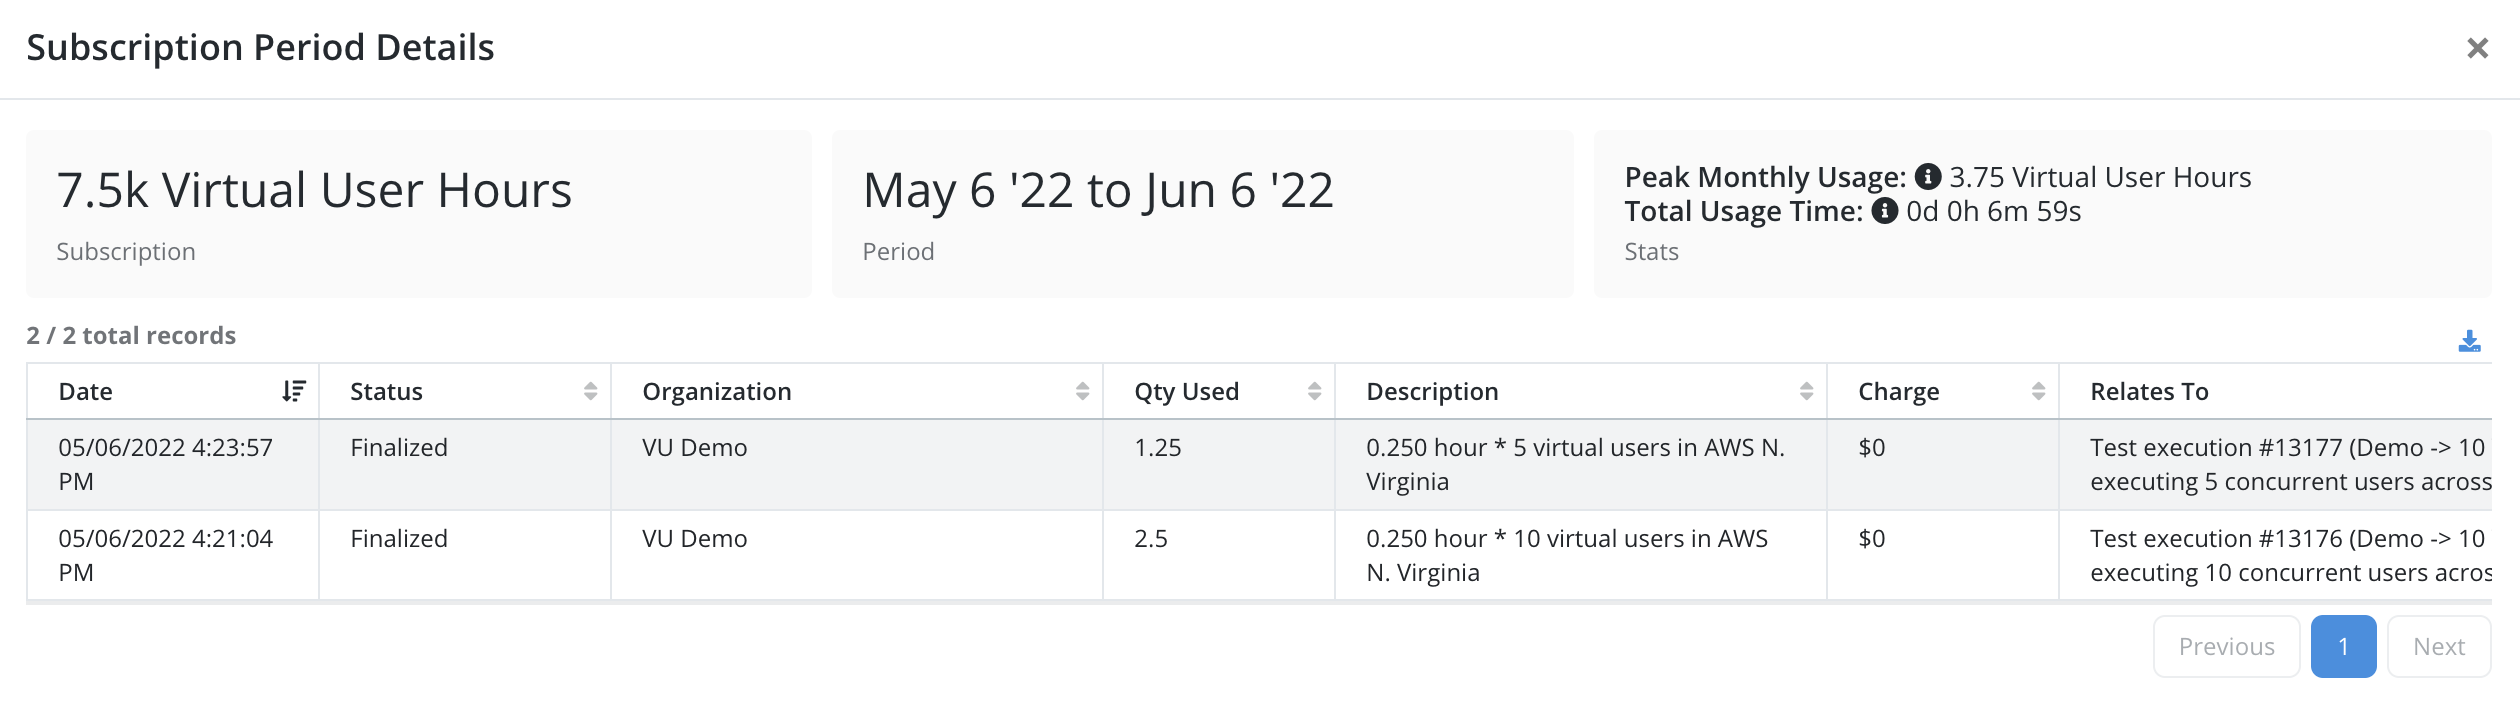Click $0 charge in the 1.25 row

click(1872, 448)
